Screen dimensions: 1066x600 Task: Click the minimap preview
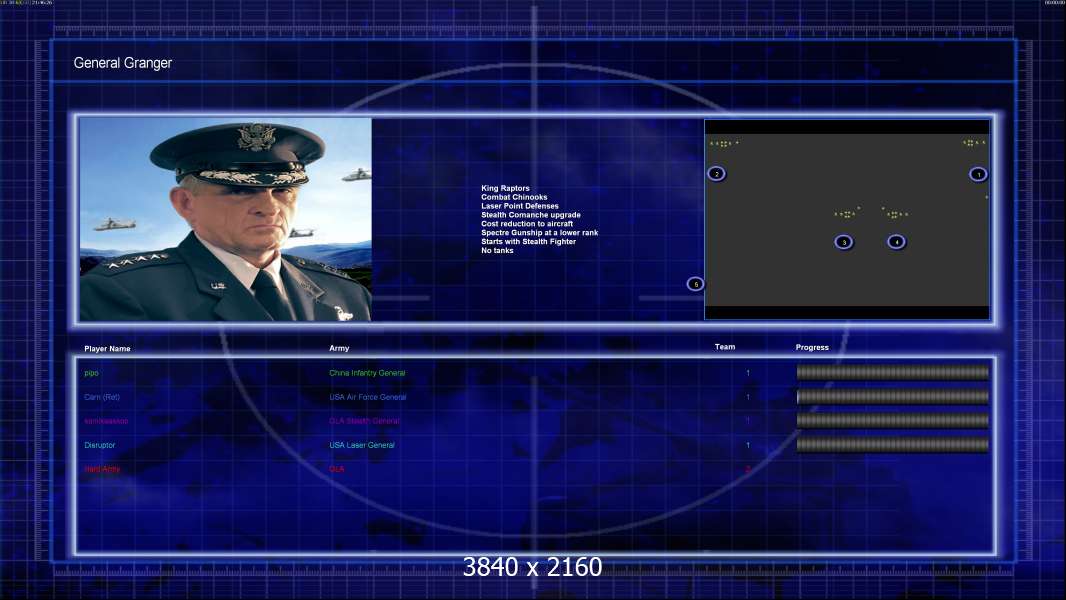(846, 219)
